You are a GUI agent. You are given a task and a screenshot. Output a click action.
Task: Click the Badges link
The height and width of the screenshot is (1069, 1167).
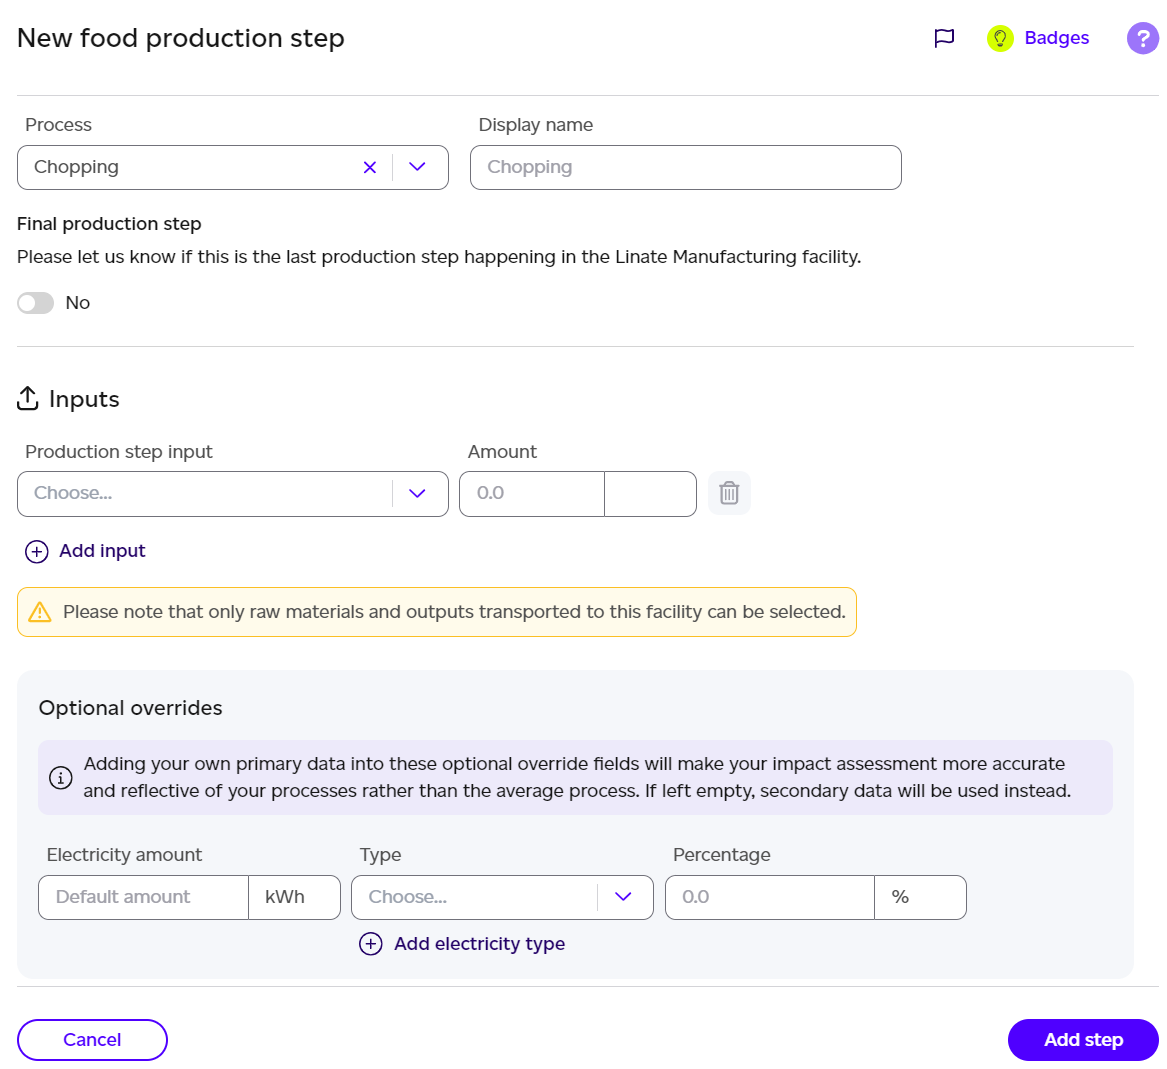point(1056,38)
